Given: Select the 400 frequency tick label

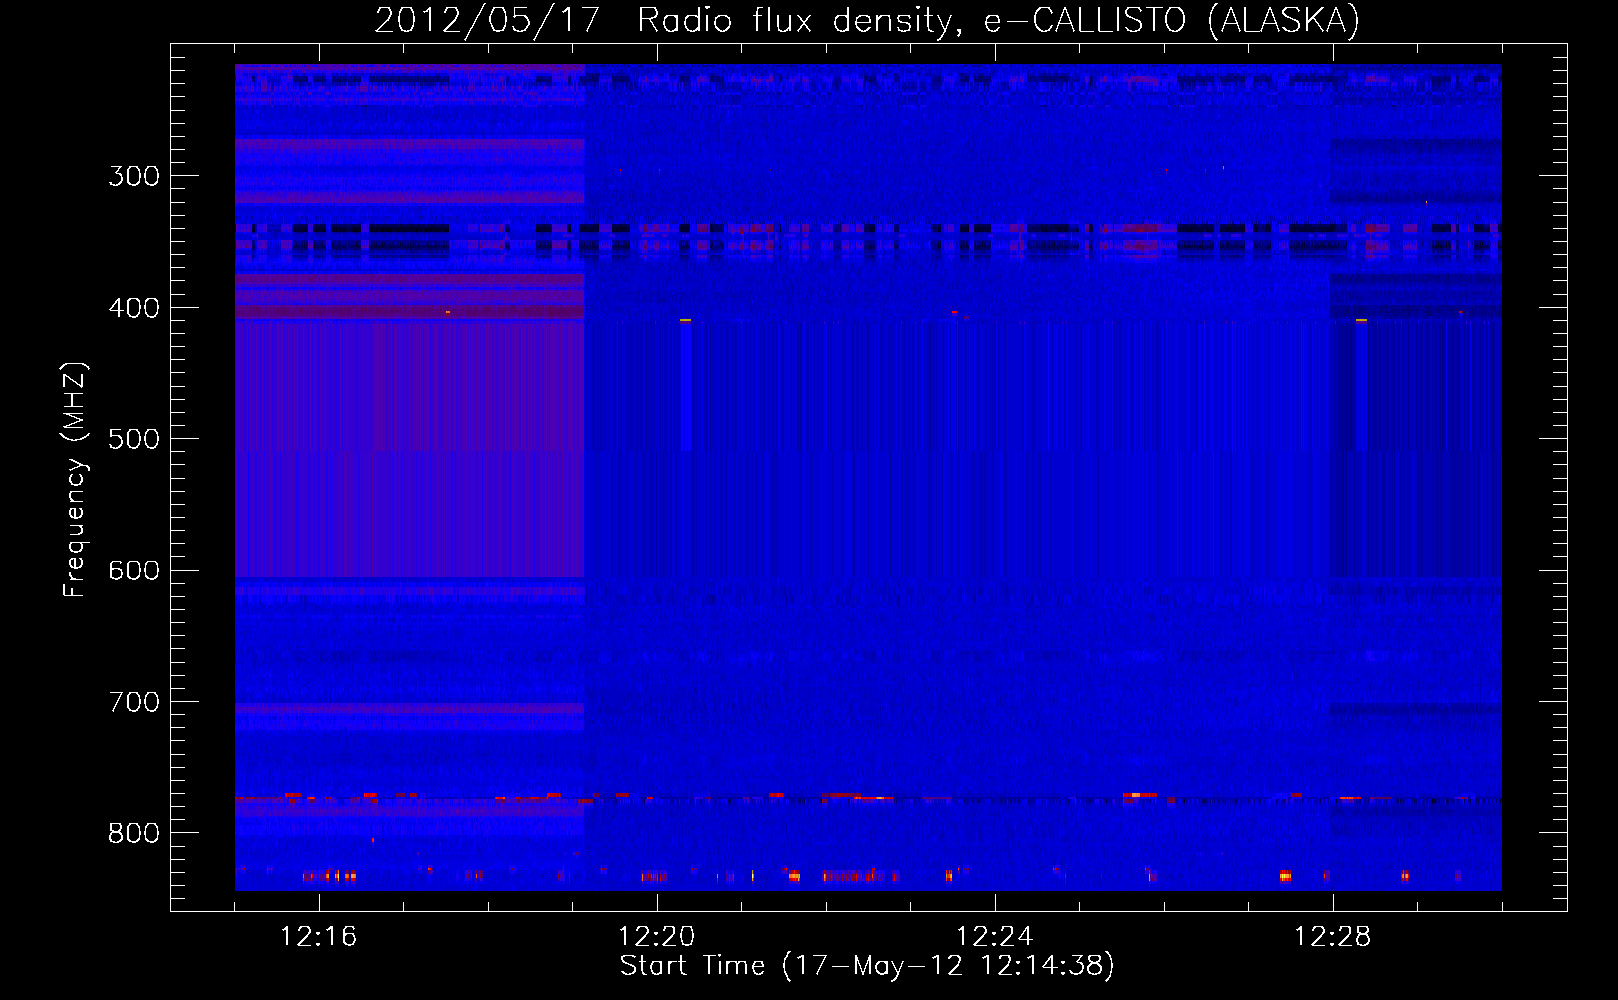Looking at the screenshot, I should [134, 308].
